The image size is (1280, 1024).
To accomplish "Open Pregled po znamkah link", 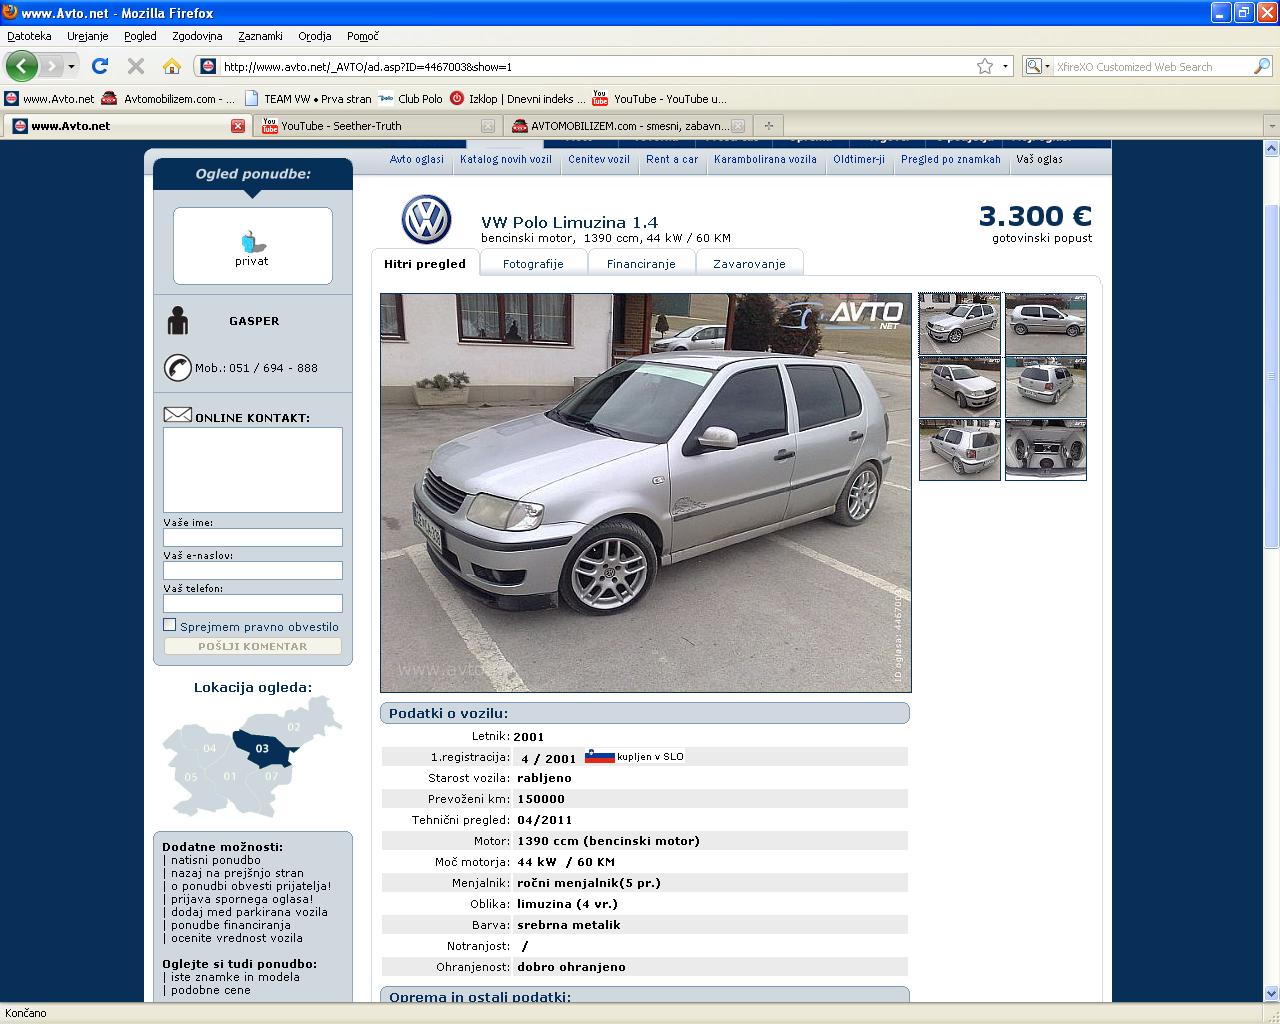I will click(950, 160).
